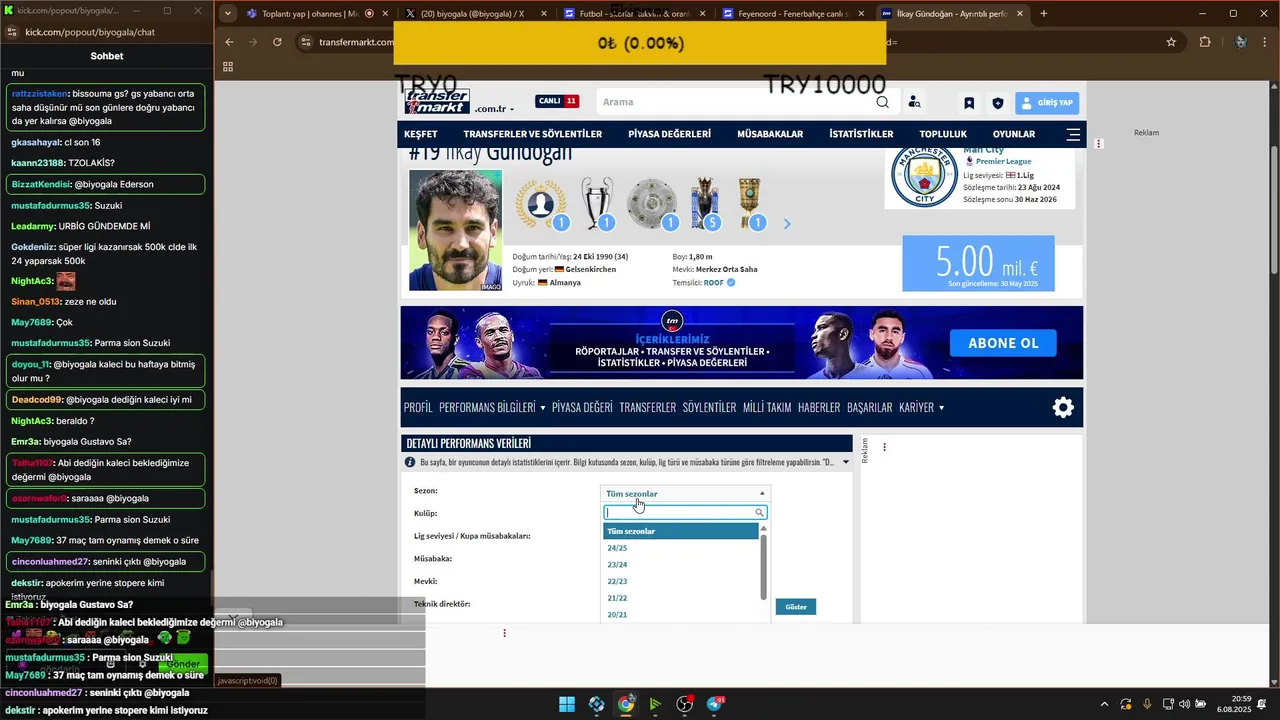This screenshot has width=1280, height=720.
Task: Click the Manchester City club crest
Action: [x=924, y=176]
